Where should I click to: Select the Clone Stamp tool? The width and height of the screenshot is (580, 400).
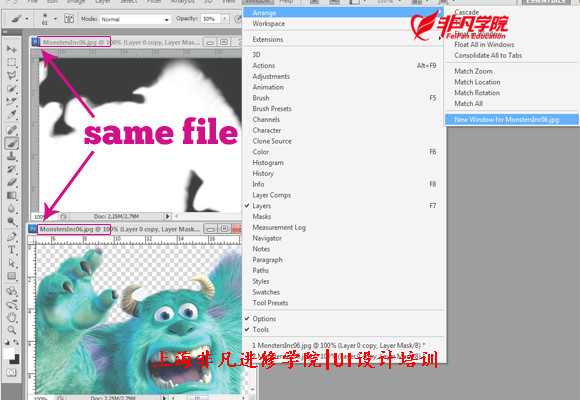11,156
